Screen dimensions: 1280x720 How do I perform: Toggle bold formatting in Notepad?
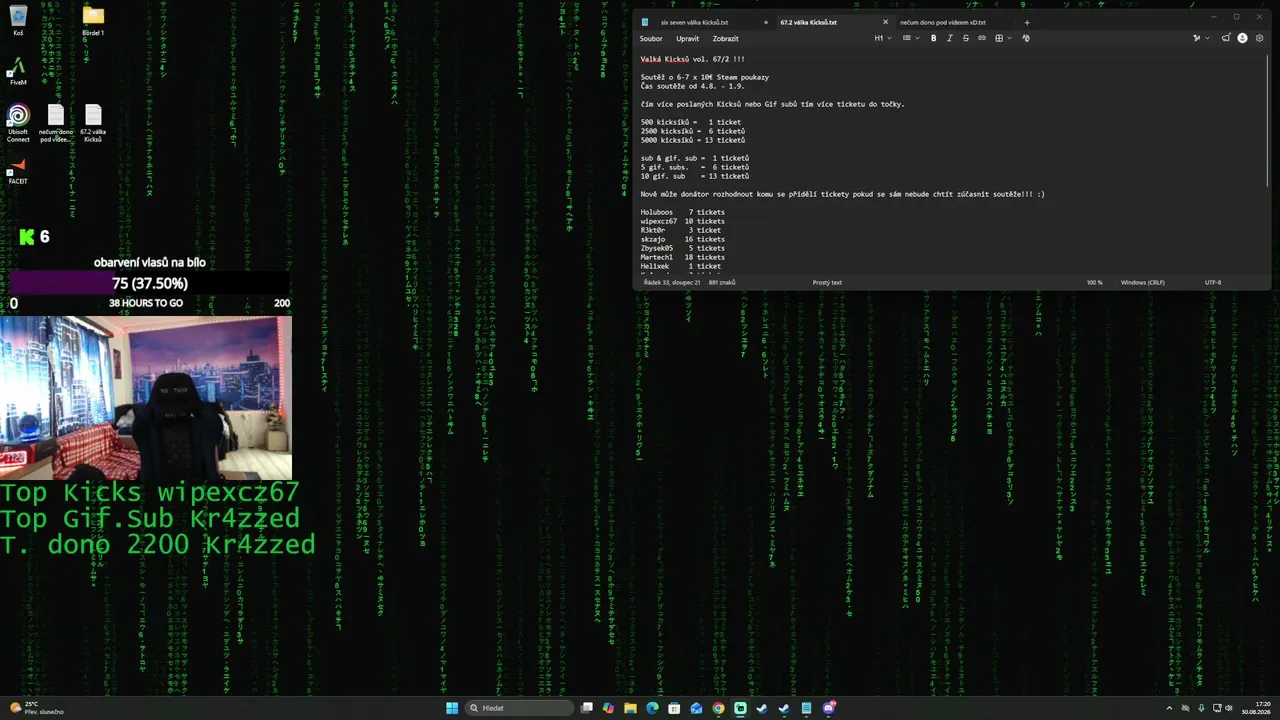[x=934, y=38]
